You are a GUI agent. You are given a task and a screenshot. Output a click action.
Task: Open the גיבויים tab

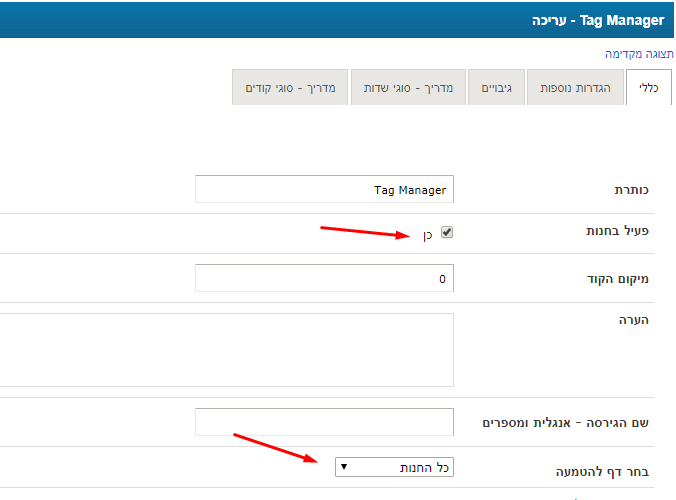tap(496, 88)
